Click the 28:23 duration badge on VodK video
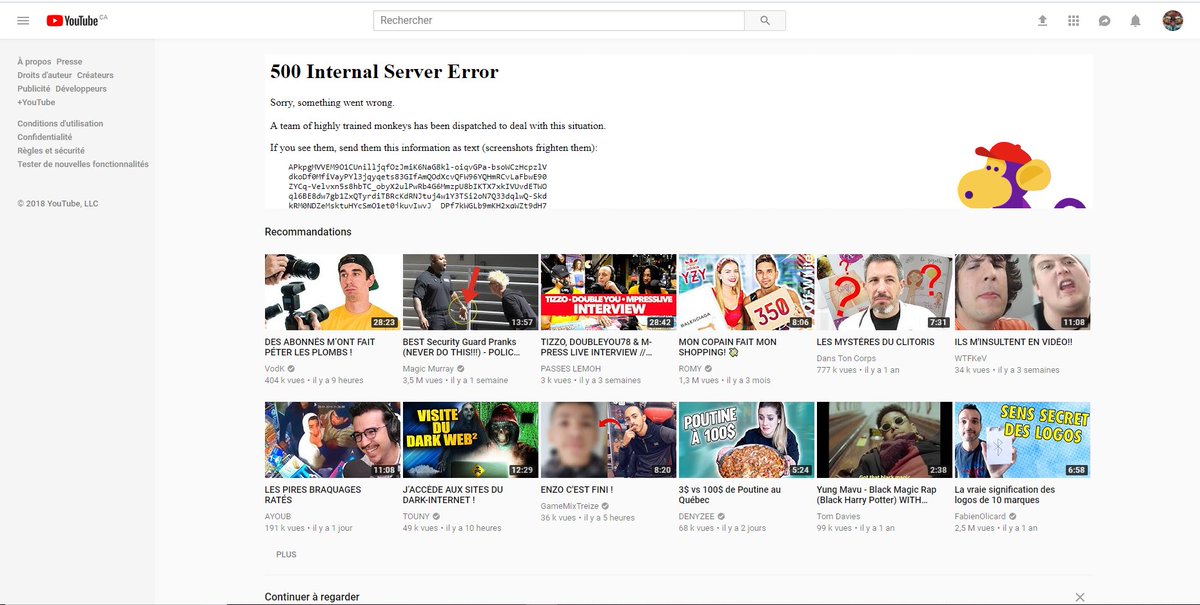Viewport: 1200px width, 605px height. pos(384,322)
